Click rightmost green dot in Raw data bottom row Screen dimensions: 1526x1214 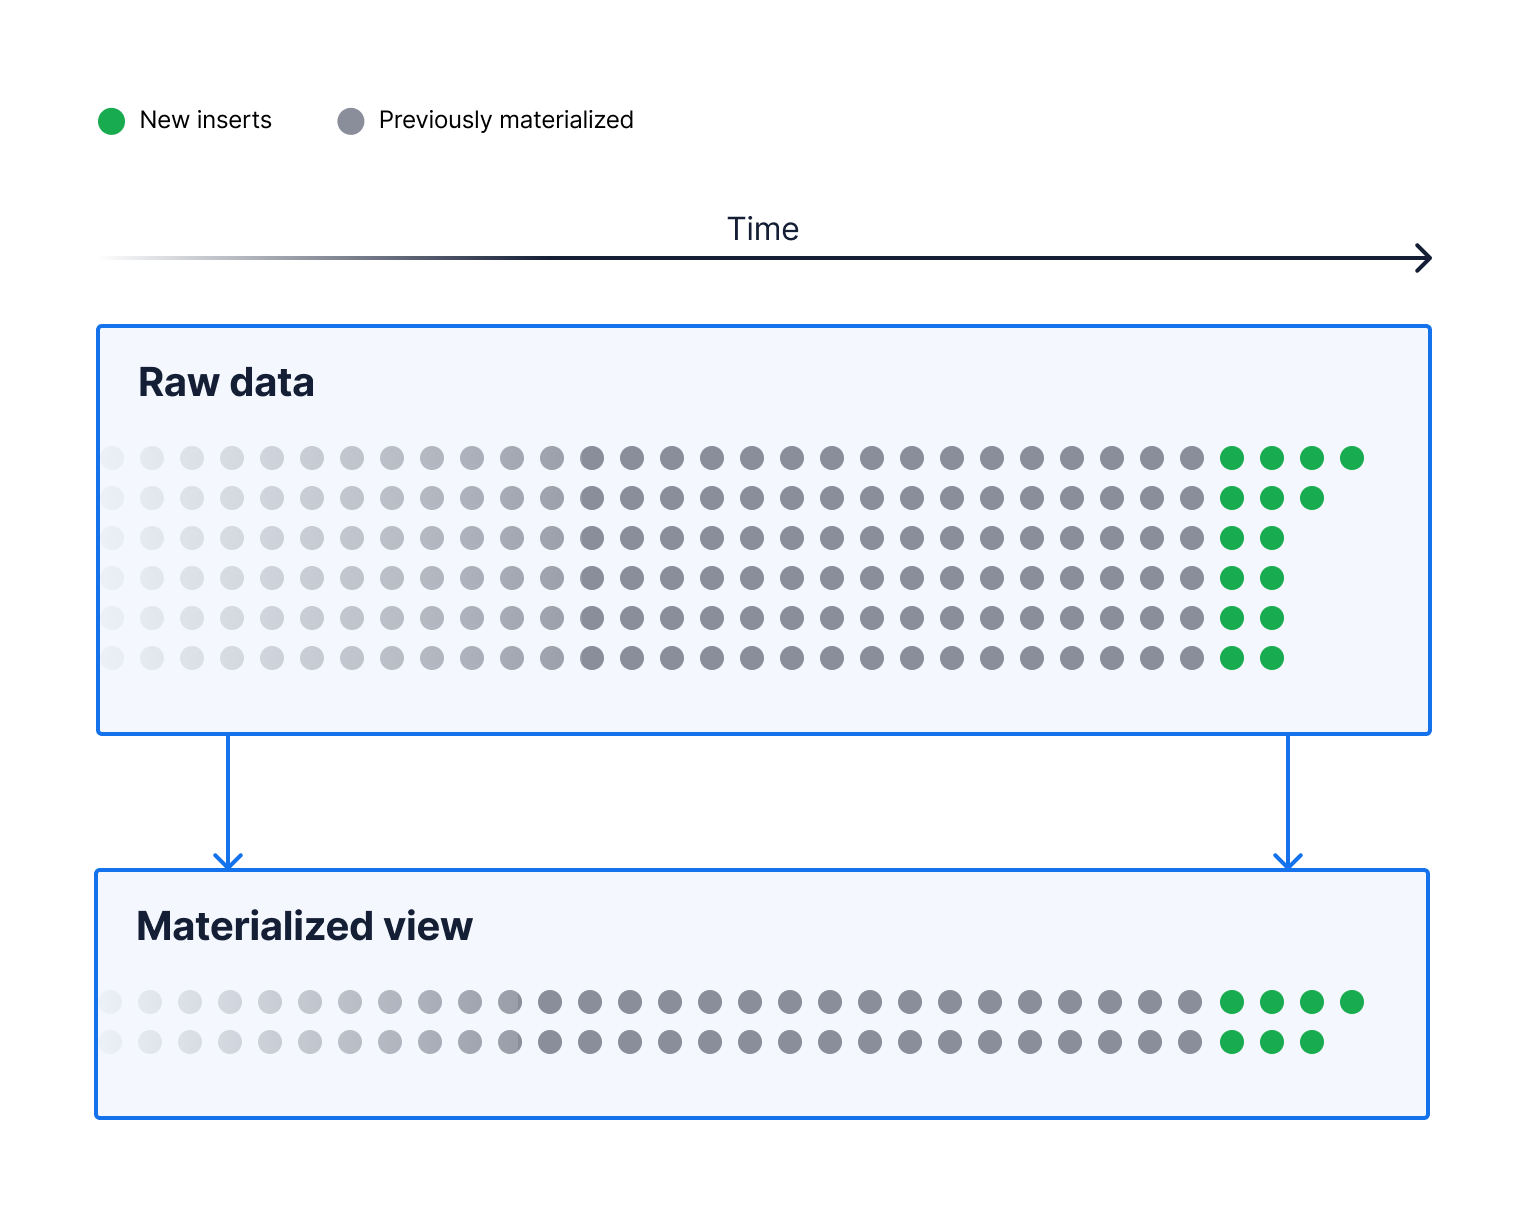click(1272, 658)
